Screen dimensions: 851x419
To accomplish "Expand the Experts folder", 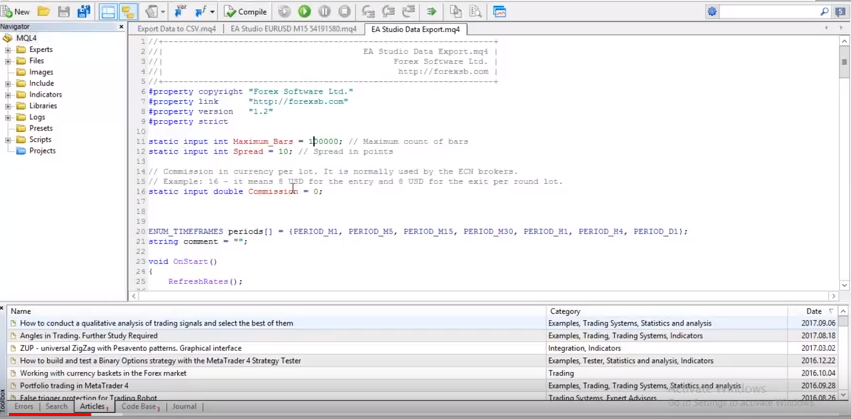I will (x=8, y=49).
